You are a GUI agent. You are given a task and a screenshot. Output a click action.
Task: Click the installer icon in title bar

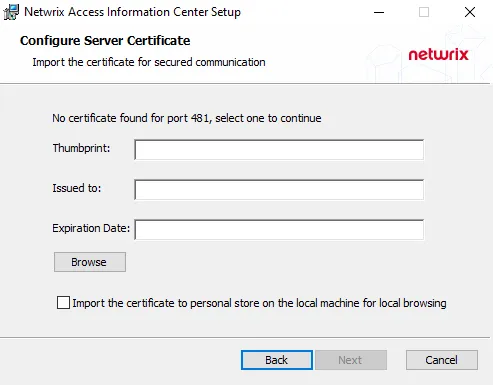tap(11, 12)
